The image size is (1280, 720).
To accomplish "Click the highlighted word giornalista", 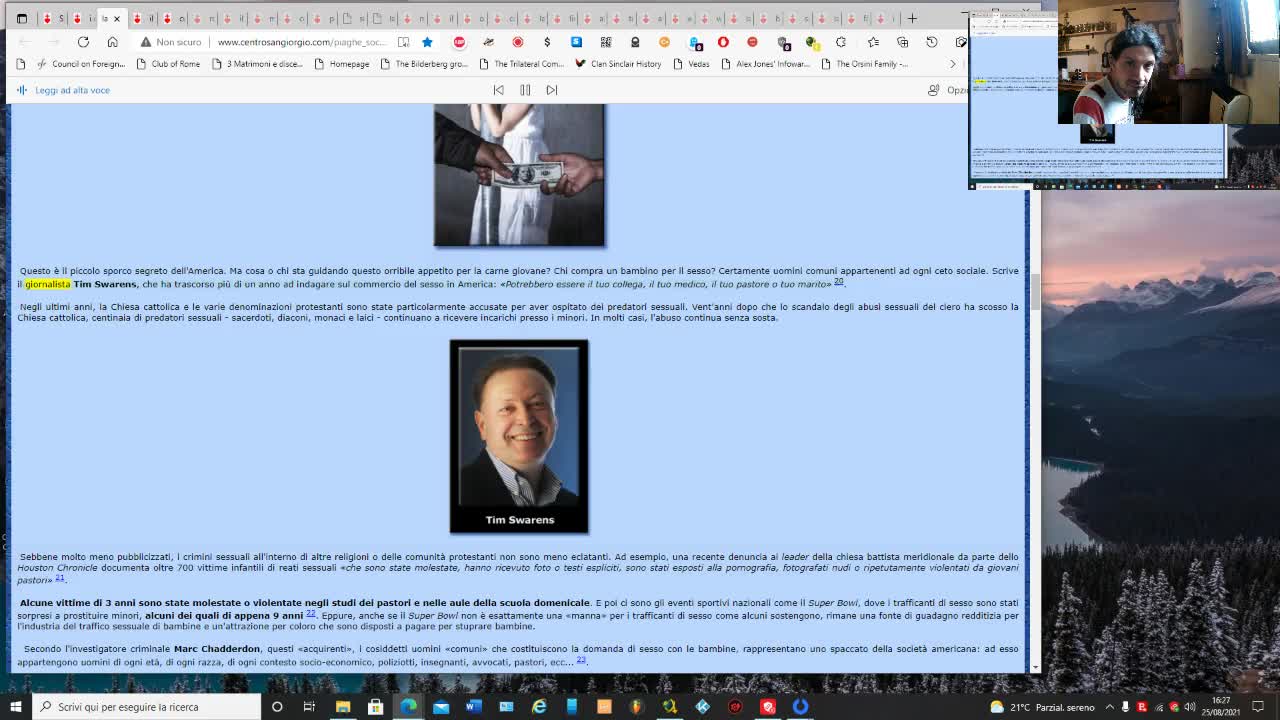I will point(47,284).
